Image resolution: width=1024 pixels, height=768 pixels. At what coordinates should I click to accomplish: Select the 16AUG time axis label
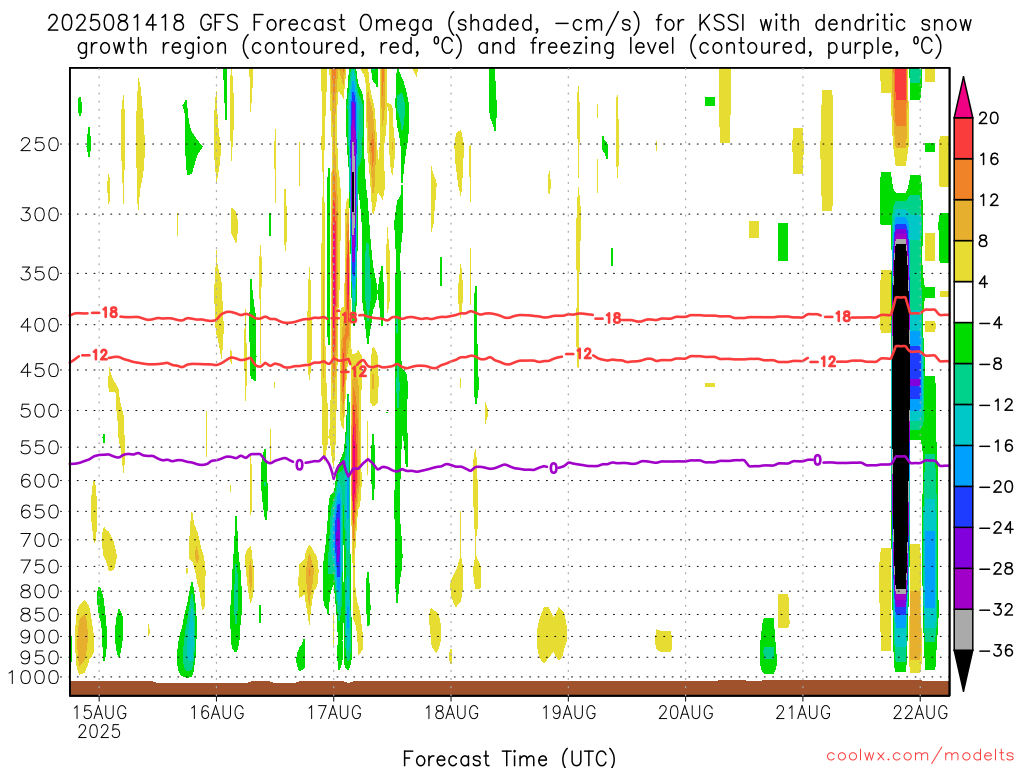[x=217, y=712]
